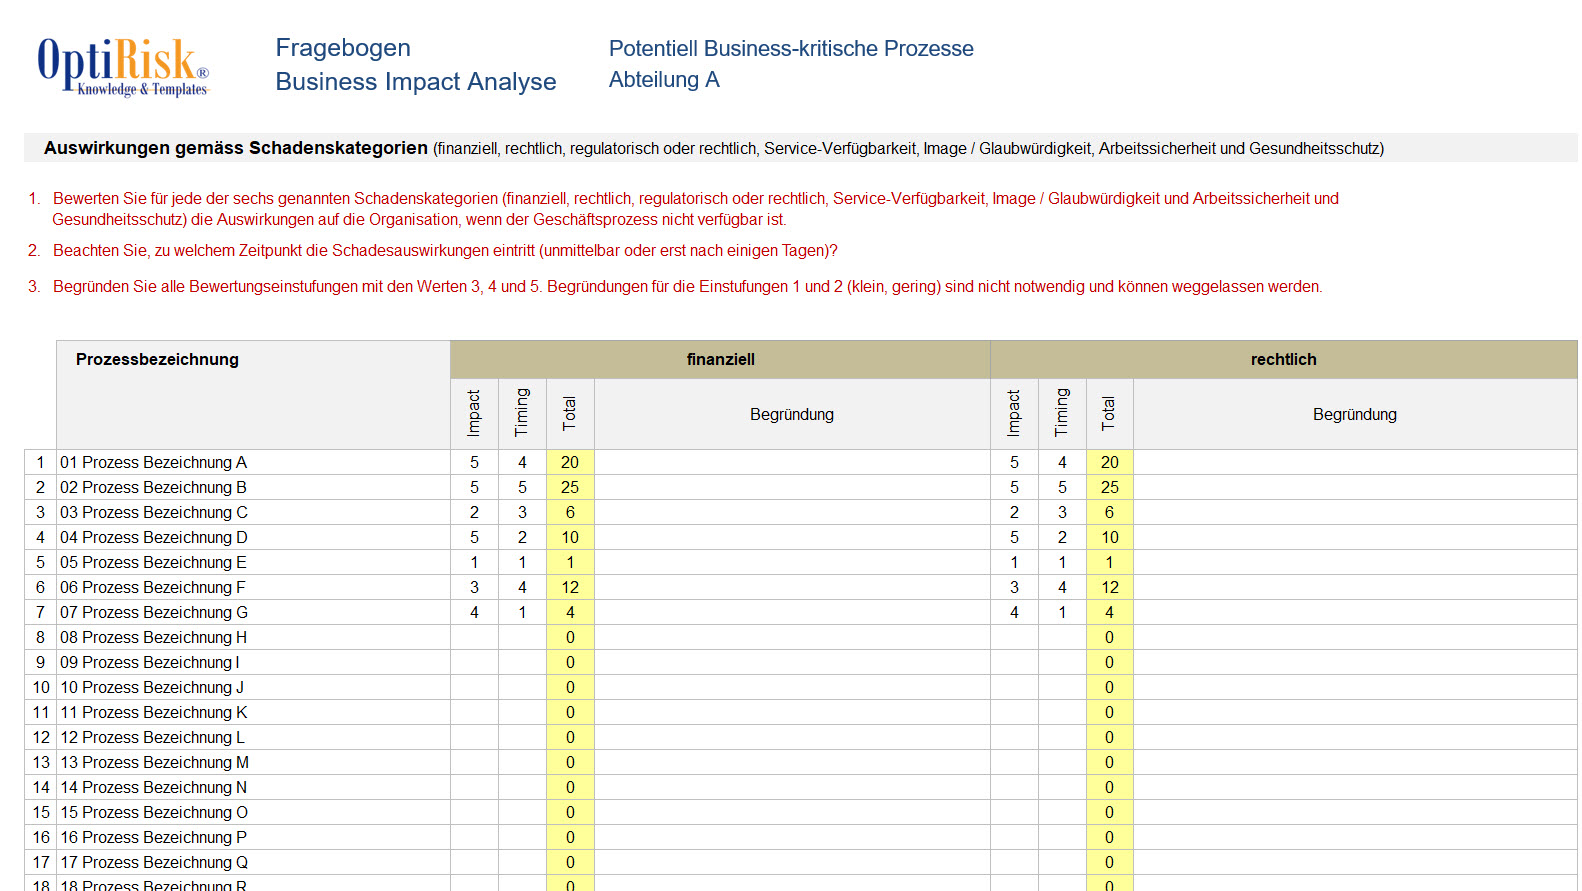1582x891 pixels.
Task: Click finanziell Begründung cell for Prozess A
Action: 792,462
